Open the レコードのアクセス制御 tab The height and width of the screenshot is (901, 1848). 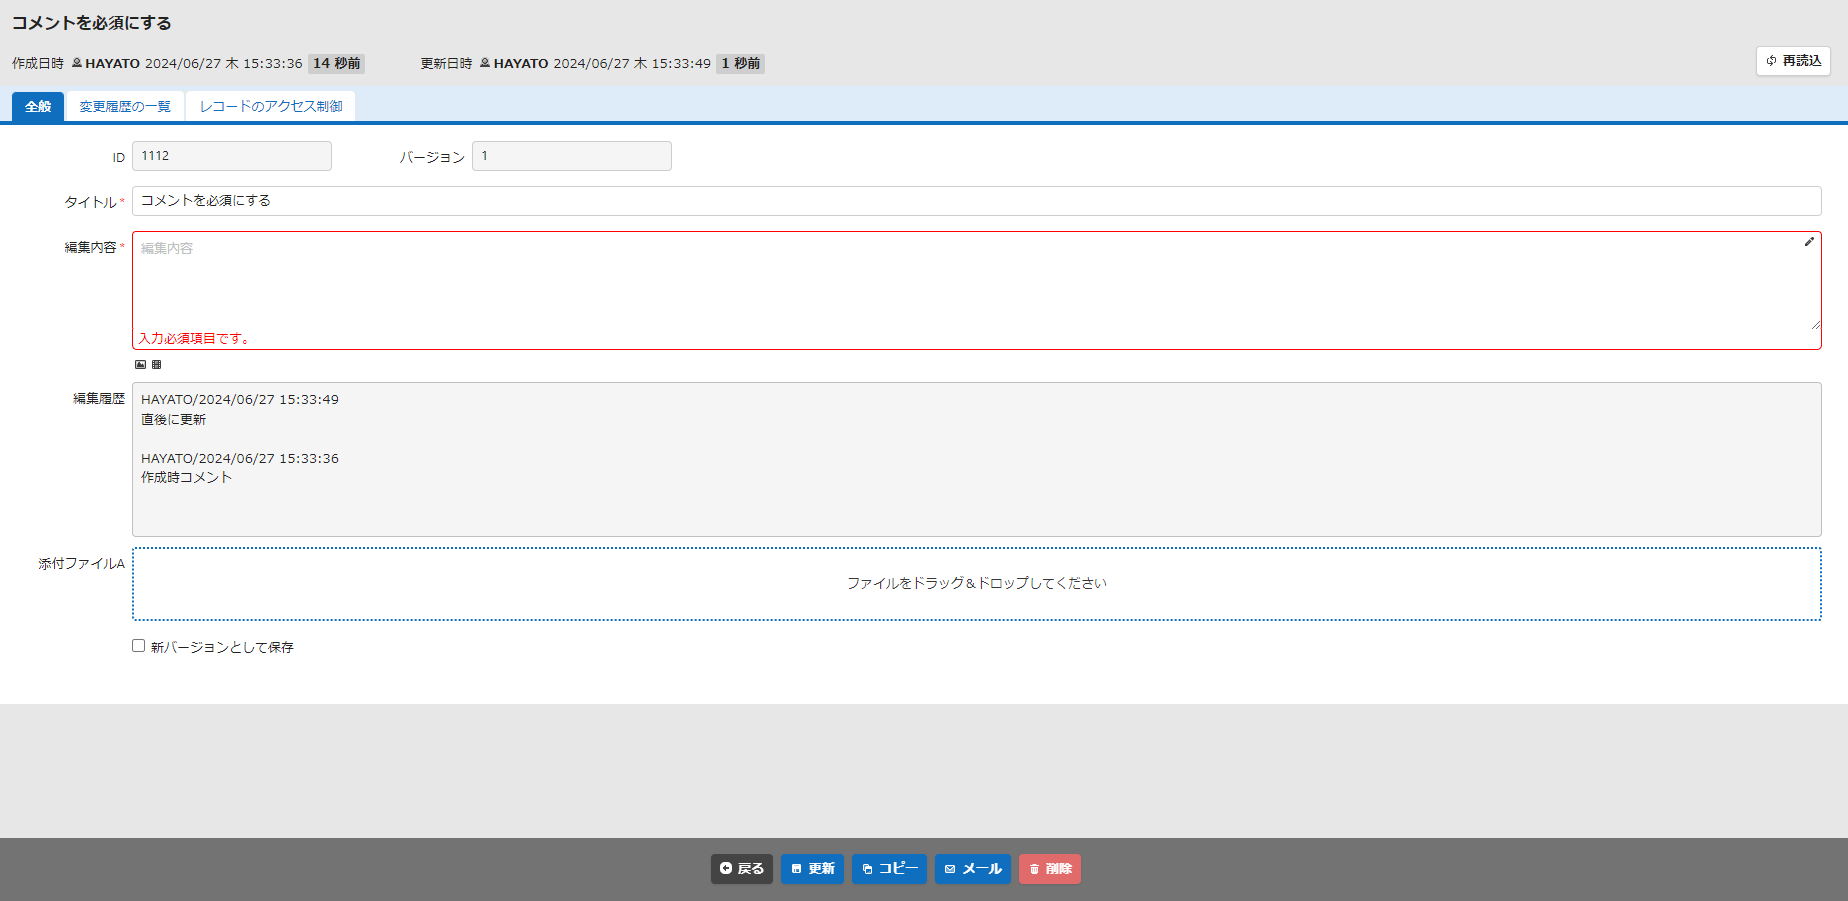[271, 106]
